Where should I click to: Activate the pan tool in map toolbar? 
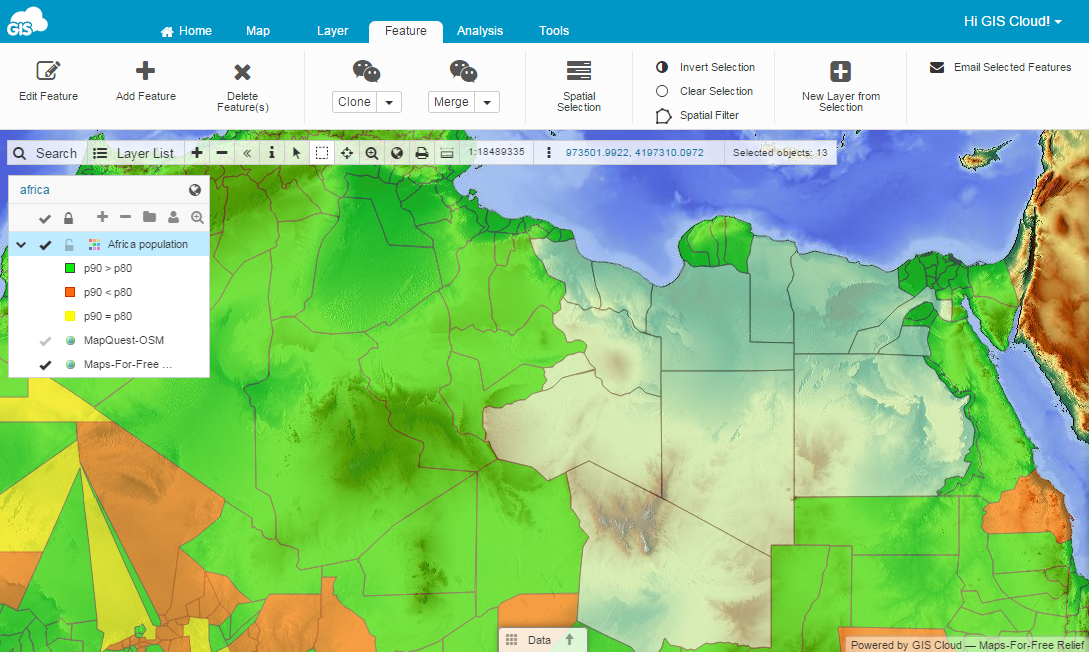pyautogui.click(x=347, y=153)
